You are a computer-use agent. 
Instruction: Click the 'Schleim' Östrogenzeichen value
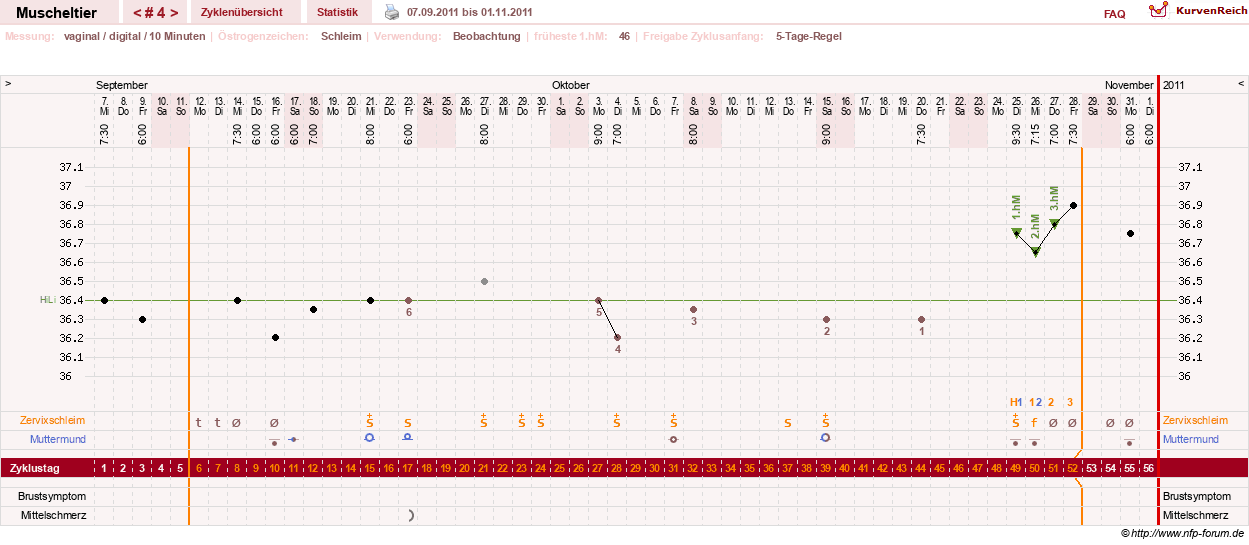point(341,36)
